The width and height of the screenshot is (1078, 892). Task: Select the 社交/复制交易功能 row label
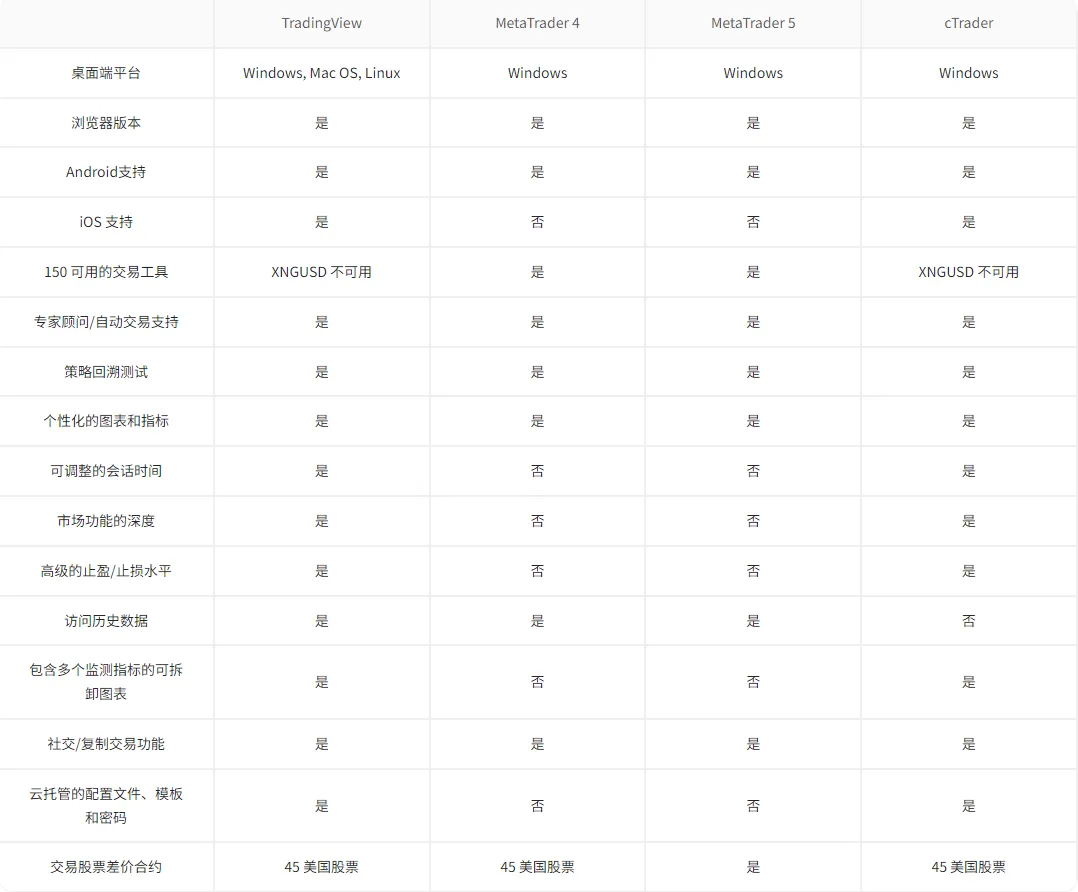[x=106, y=743]
